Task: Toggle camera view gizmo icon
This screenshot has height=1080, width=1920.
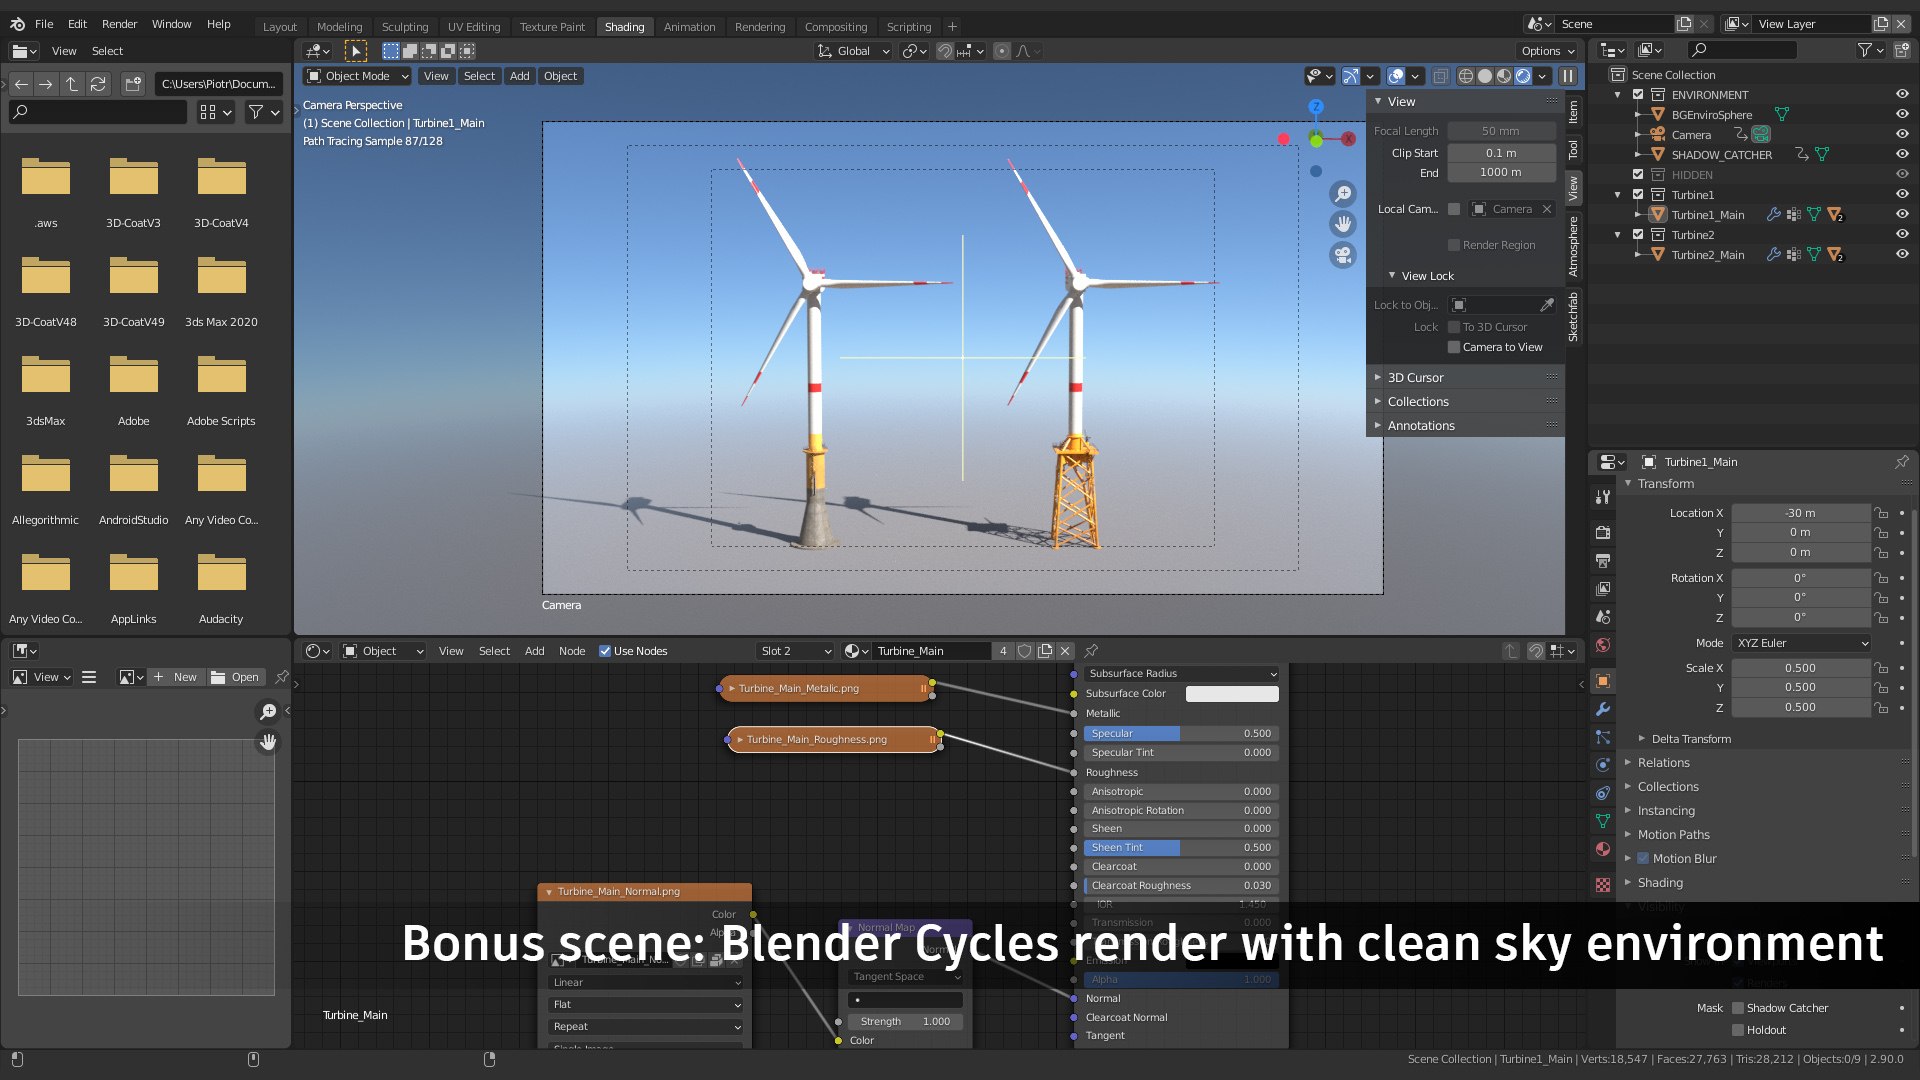Action: point(1343,255)
